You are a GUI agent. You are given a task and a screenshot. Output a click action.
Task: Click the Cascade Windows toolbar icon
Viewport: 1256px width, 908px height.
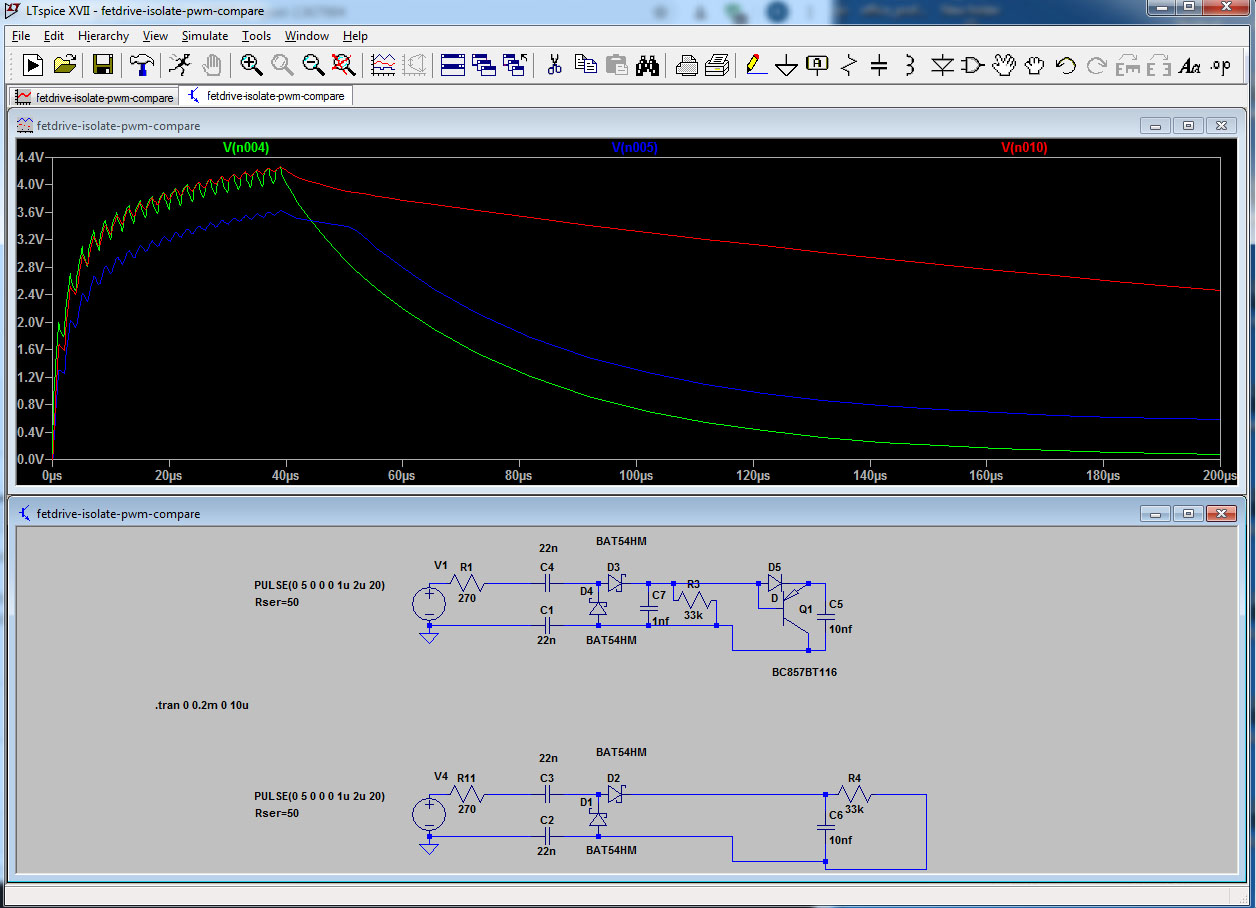click(484, 65)
